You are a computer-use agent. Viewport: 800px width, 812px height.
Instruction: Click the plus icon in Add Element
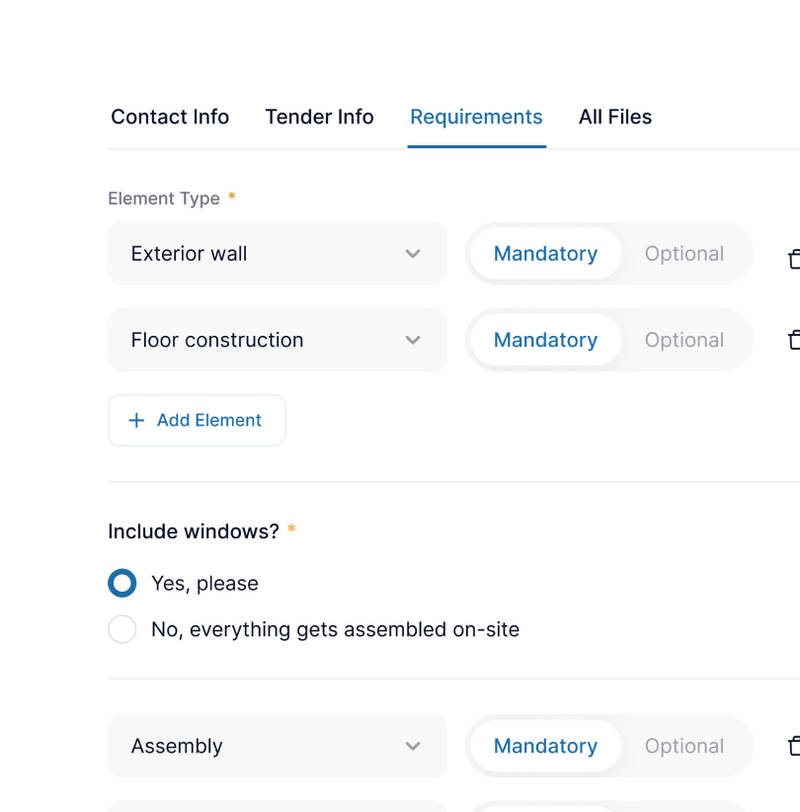point(137,421)
